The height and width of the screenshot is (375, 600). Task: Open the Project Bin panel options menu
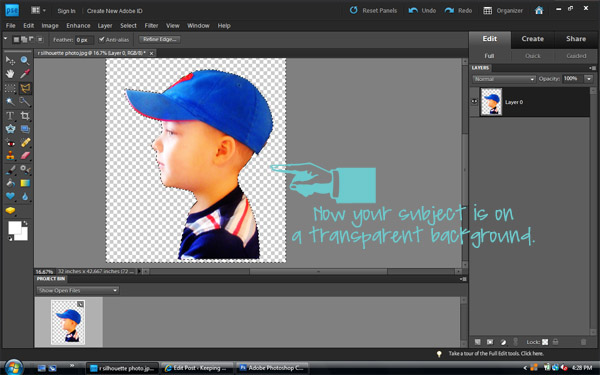click(x=463, y=279)
